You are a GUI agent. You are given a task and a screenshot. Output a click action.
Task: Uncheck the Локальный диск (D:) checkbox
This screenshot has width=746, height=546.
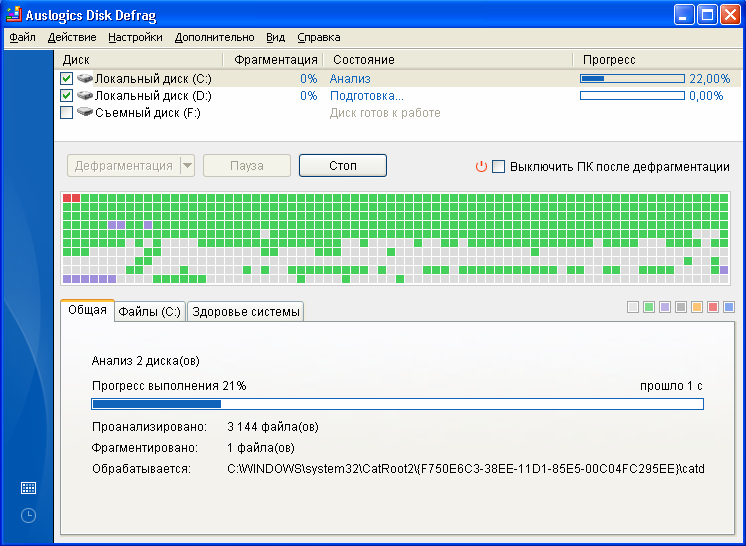(67, 96)
